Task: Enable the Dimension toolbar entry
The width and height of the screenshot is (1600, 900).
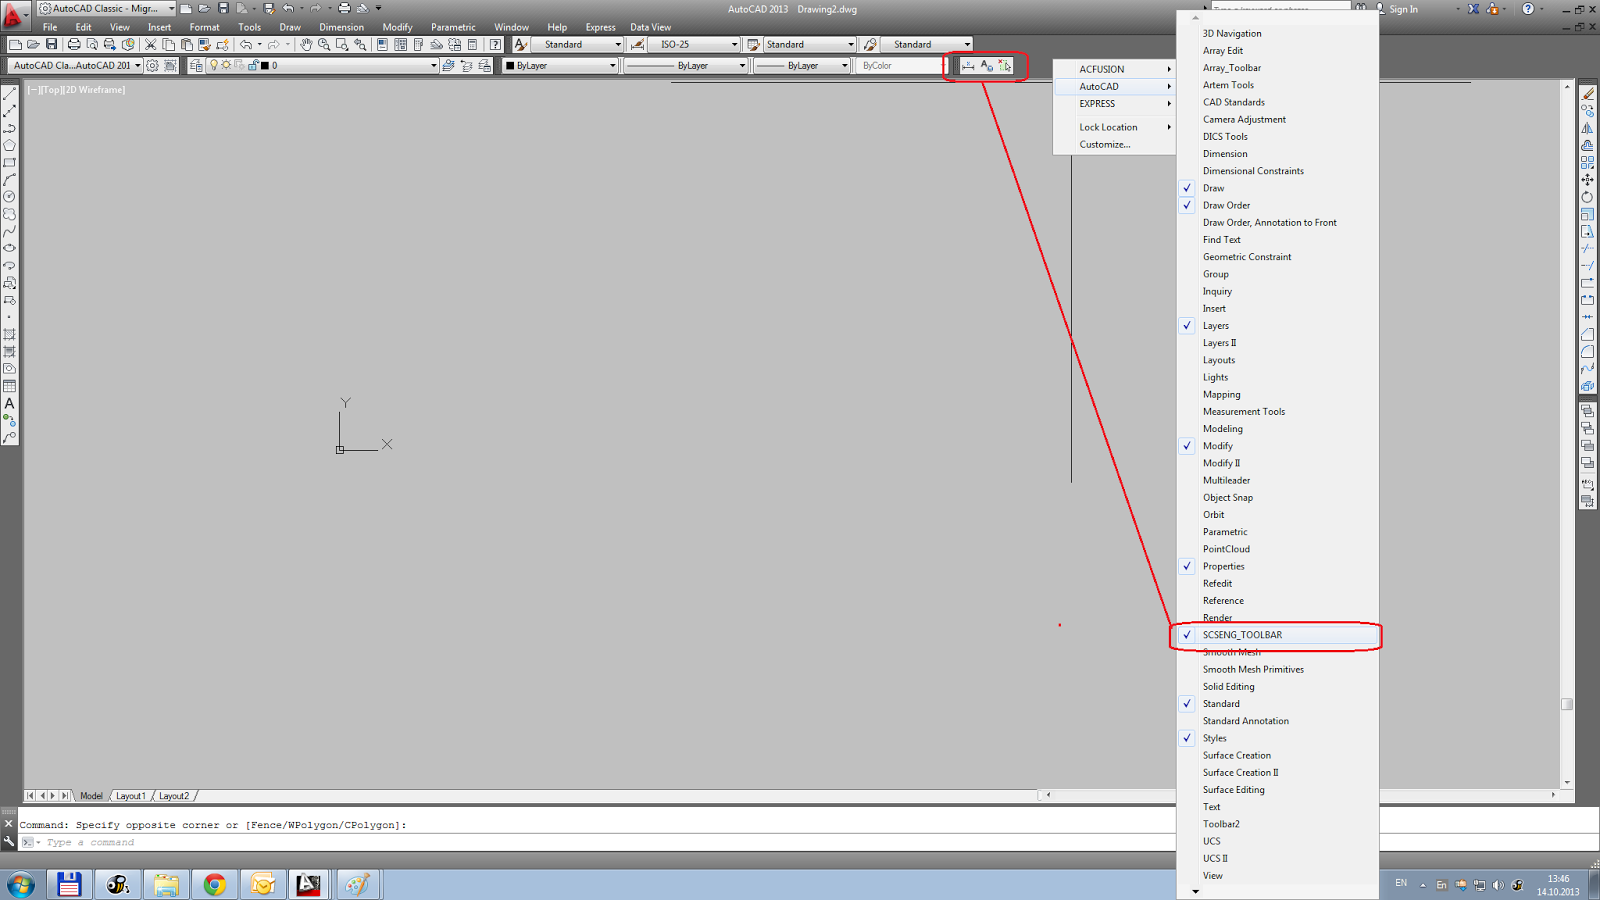Action: tap(1278, 154)
